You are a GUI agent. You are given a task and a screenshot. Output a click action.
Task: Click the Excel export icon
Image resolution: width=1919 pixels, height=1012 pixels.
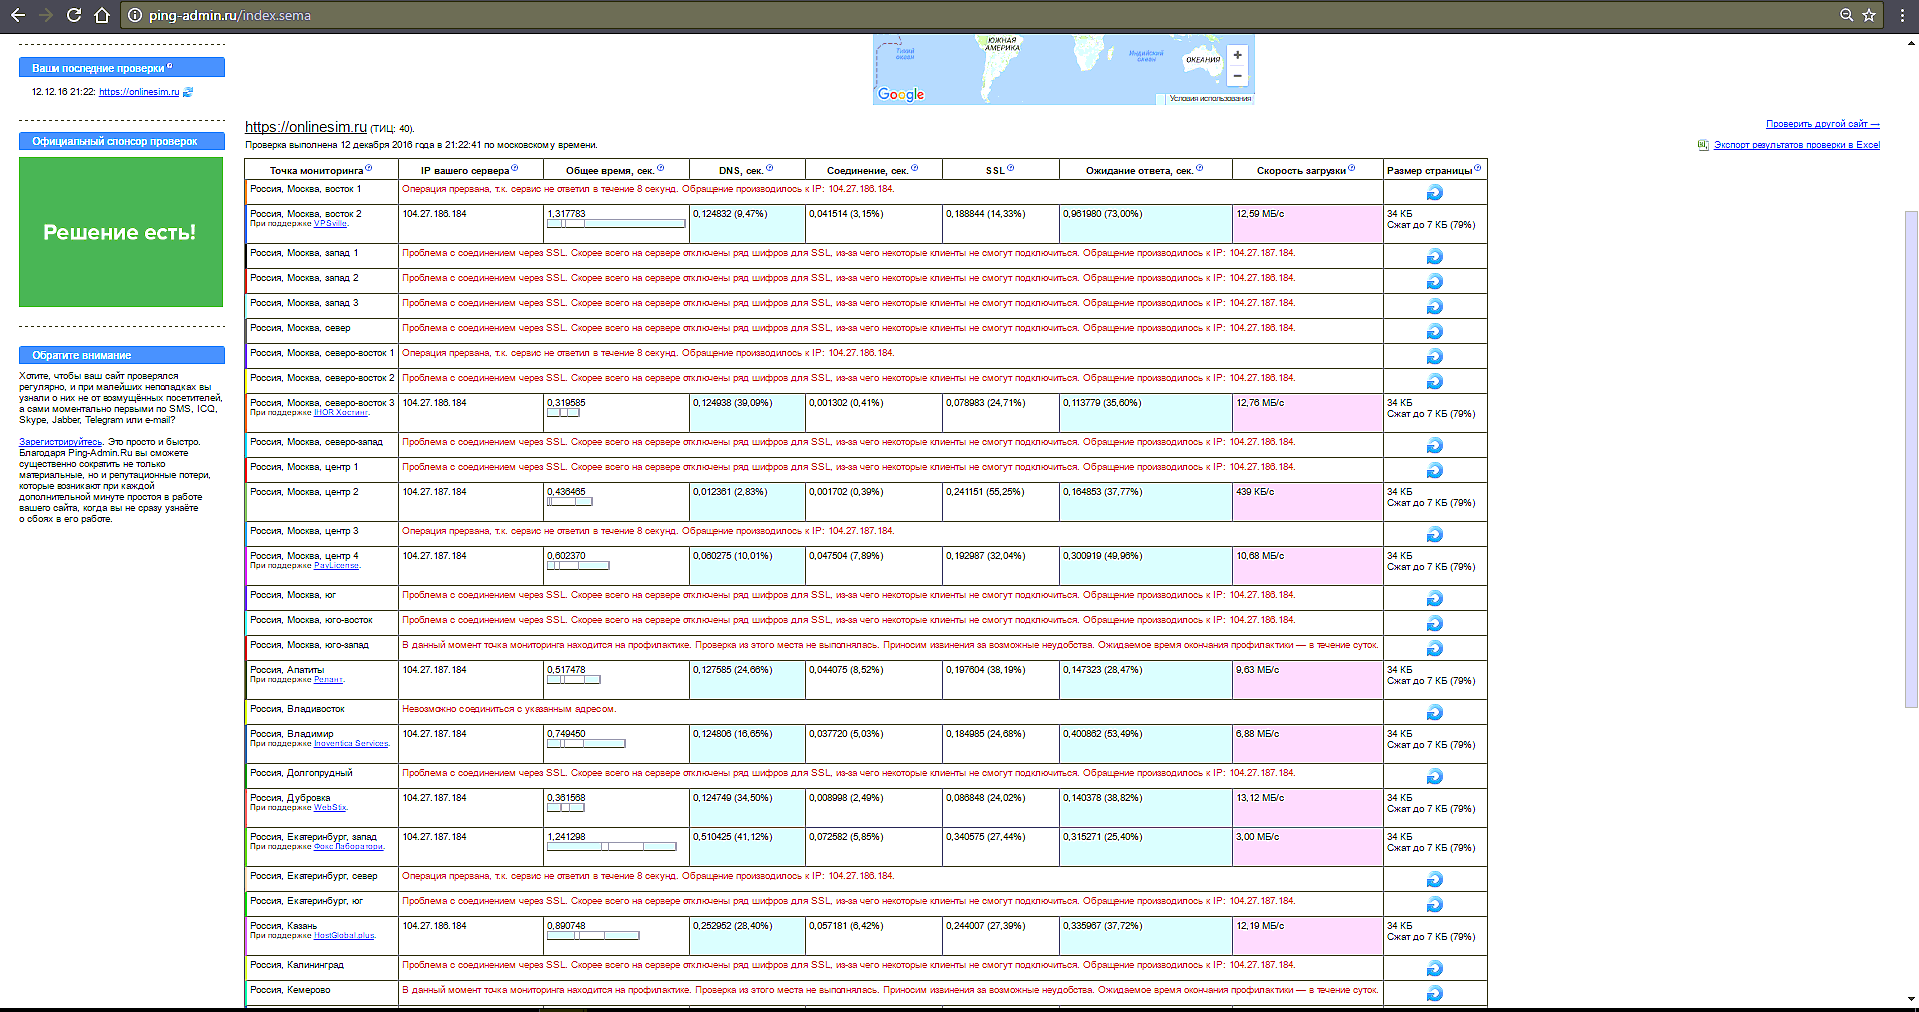click(x=1703, y=145)
